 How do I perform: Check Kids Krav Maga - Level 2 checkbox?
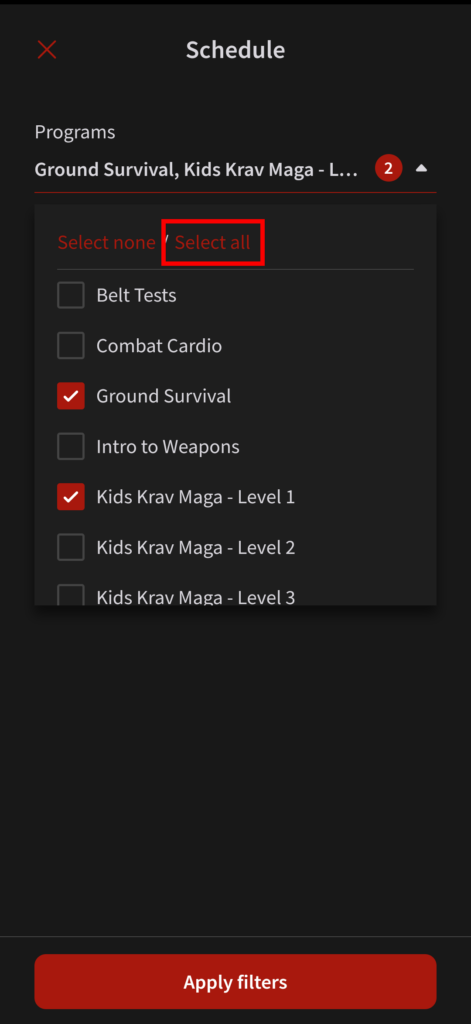coord(71,547)
